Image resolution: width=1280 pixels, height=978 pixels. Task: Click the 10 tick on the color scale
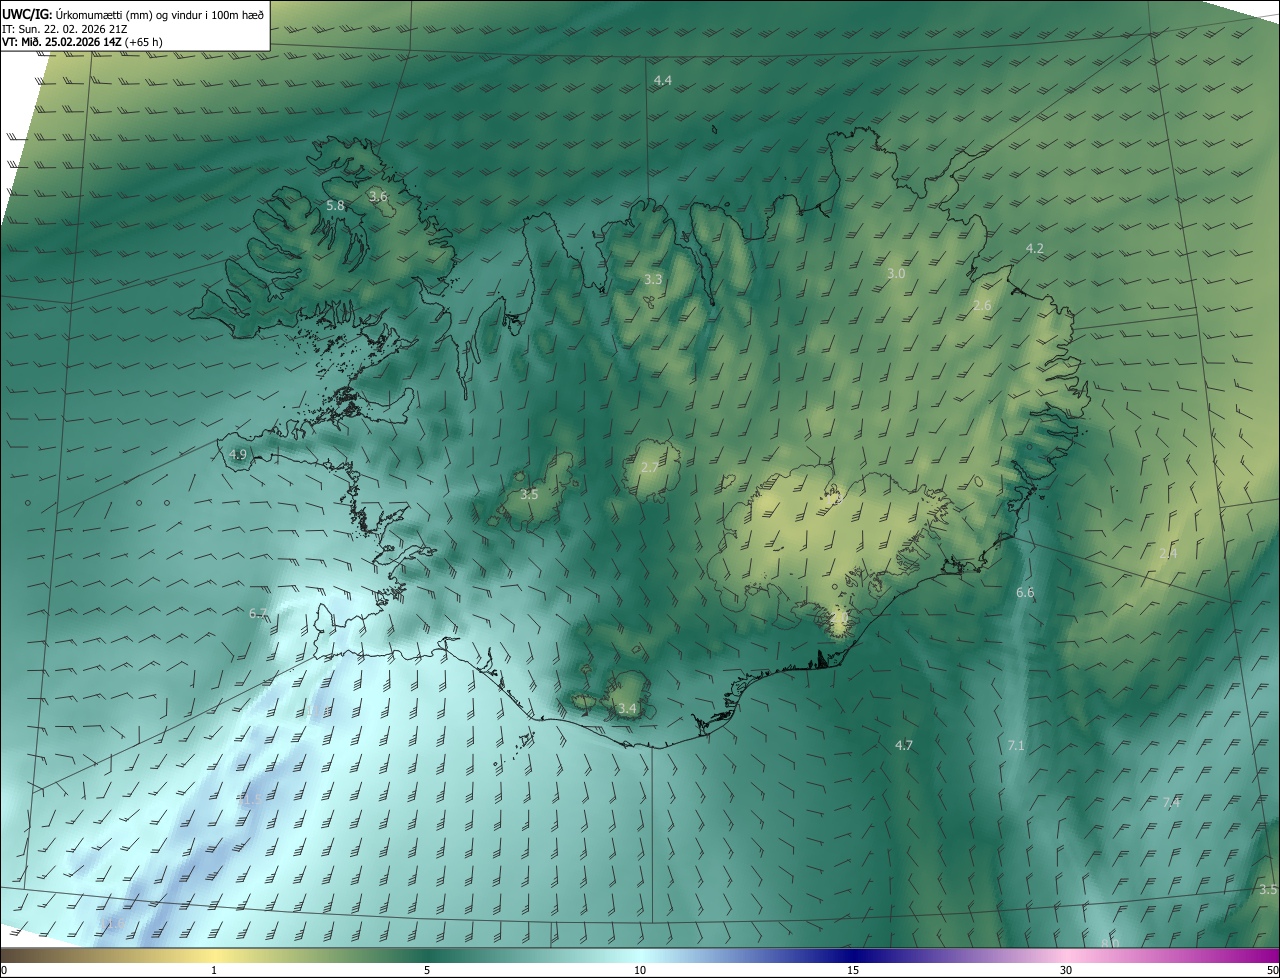(x=640, y=970)
